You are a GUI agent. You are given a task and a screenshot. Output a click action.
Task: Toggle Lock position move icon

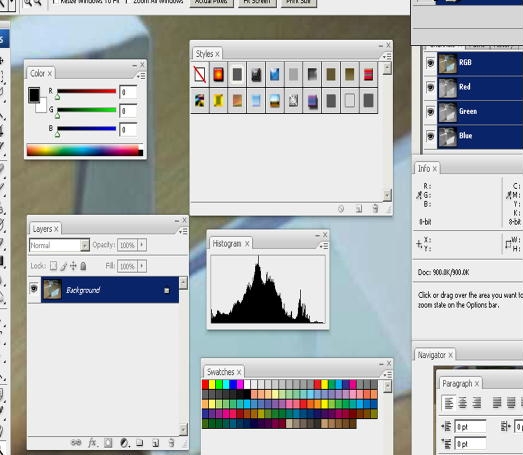click(73, 266)
